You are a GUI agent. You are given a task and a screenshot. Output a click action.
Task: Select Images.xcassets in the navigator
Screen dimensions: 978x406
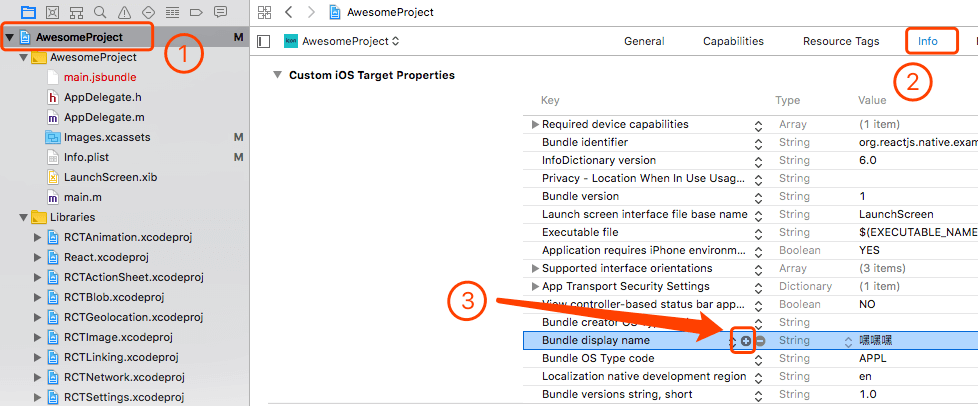click(107, 137)
